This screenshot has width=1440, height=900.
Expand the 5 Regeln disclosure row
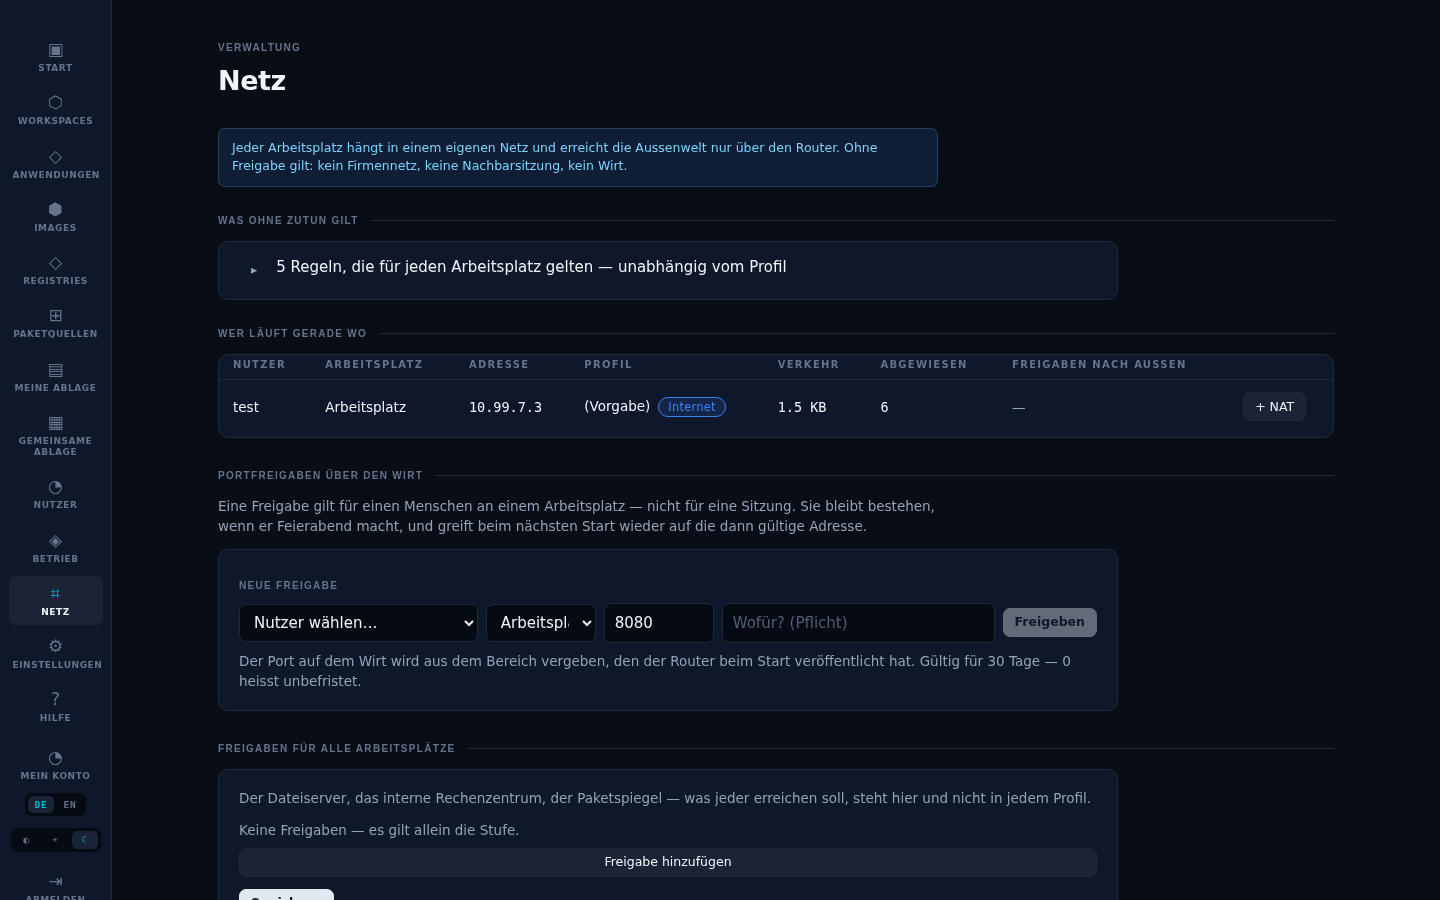(x=667, y=270)
